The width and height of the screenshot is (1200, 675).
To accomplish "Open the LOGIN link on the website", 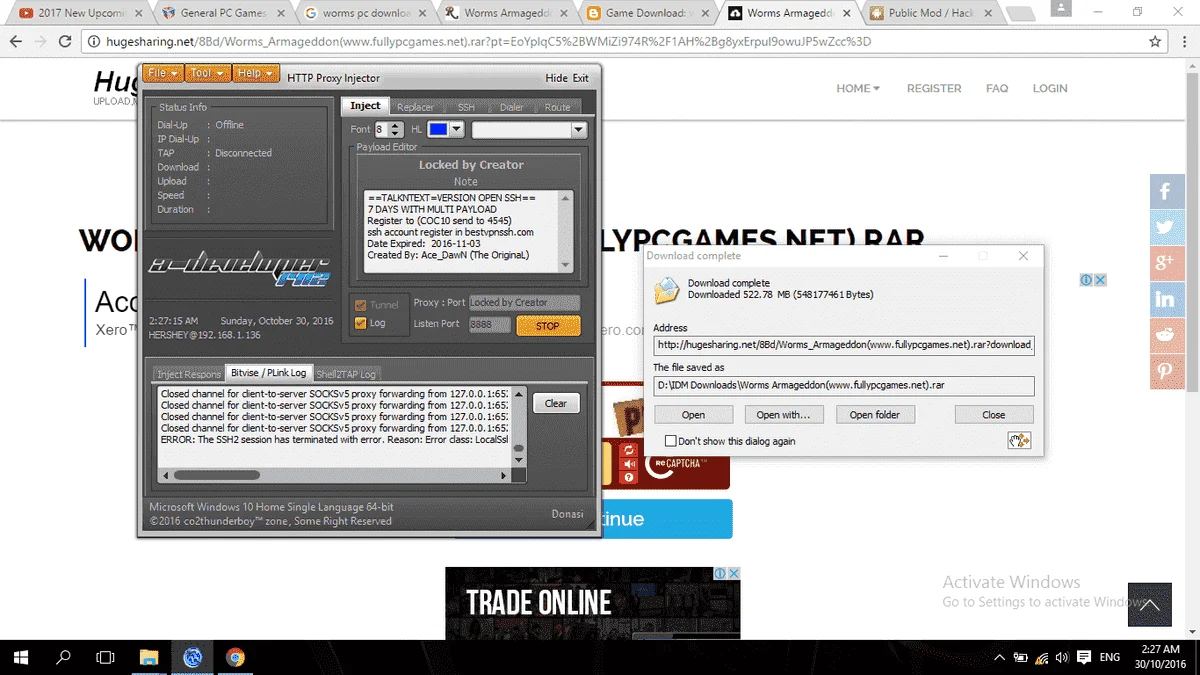I will tap(1050, 88).
